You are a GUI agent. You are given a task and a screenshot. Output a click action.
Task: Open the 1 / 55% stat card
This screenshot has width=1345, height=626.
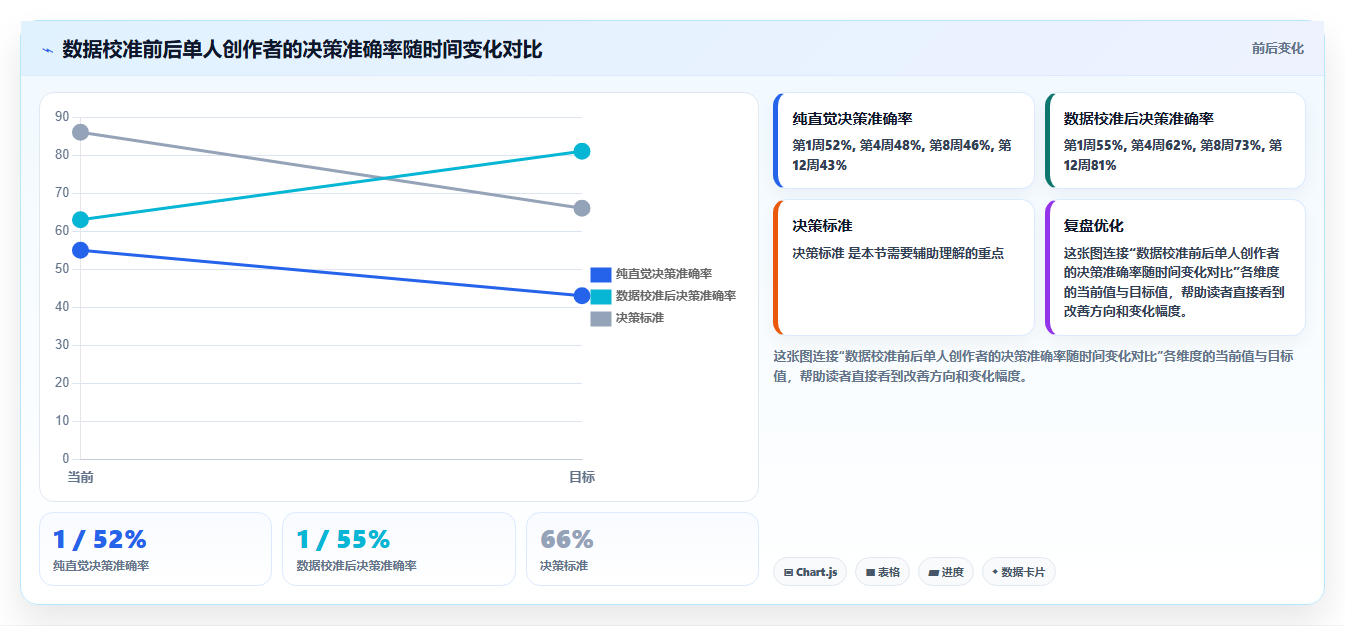click(399, 549)
